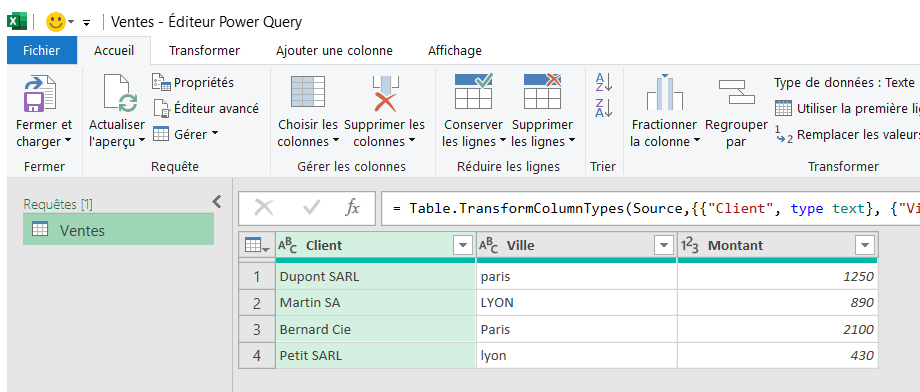
Task: Click the Choisir les colonnes icon
Action: (x=308, y=92)
